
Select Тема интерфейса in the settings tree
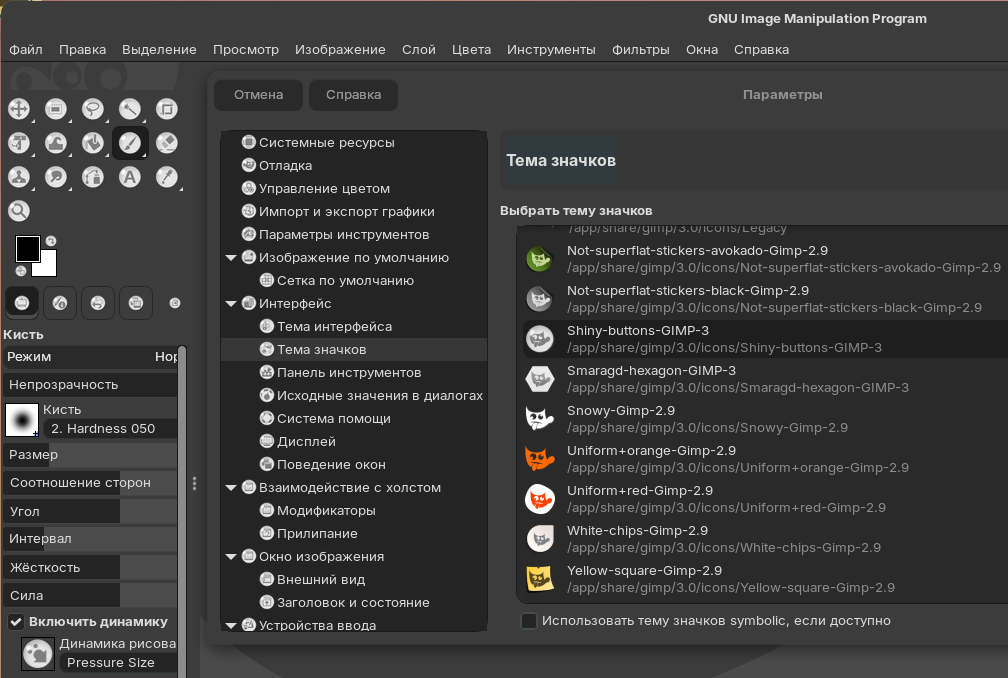354,326
